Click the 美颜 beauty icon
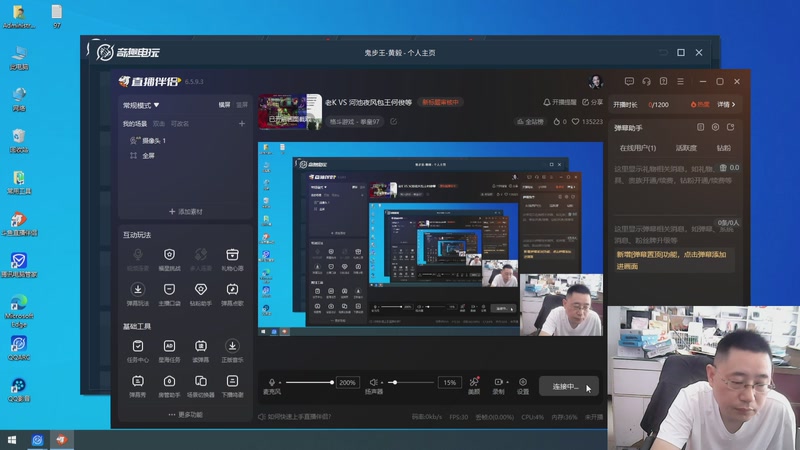800x450 pixels. pyautogui.click(x=474, y=382)
